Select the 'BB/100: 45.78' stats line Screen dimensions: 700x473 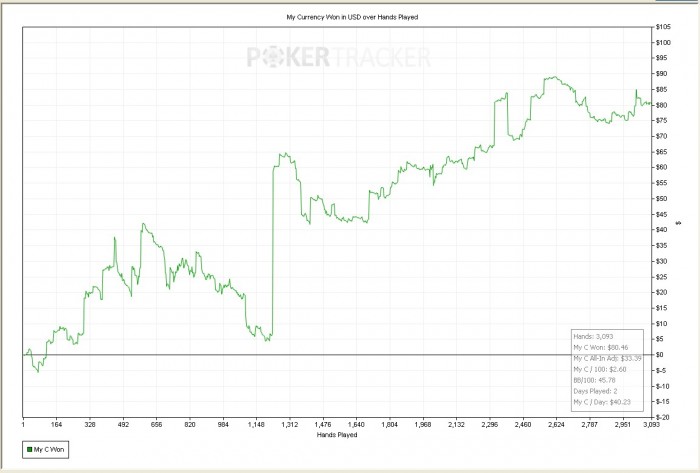click(x=595, y=380)
